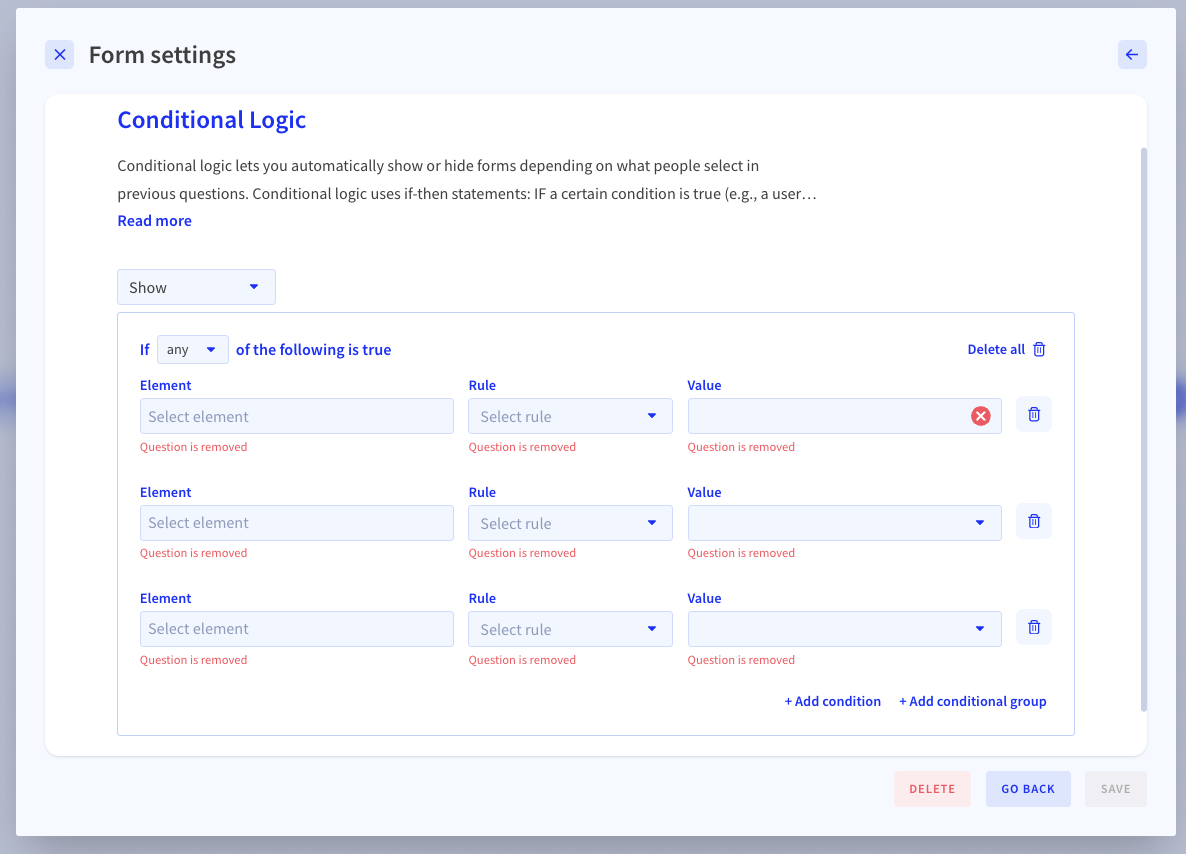
Task: Click 'of the following is true' text
Action: point(313,349)
